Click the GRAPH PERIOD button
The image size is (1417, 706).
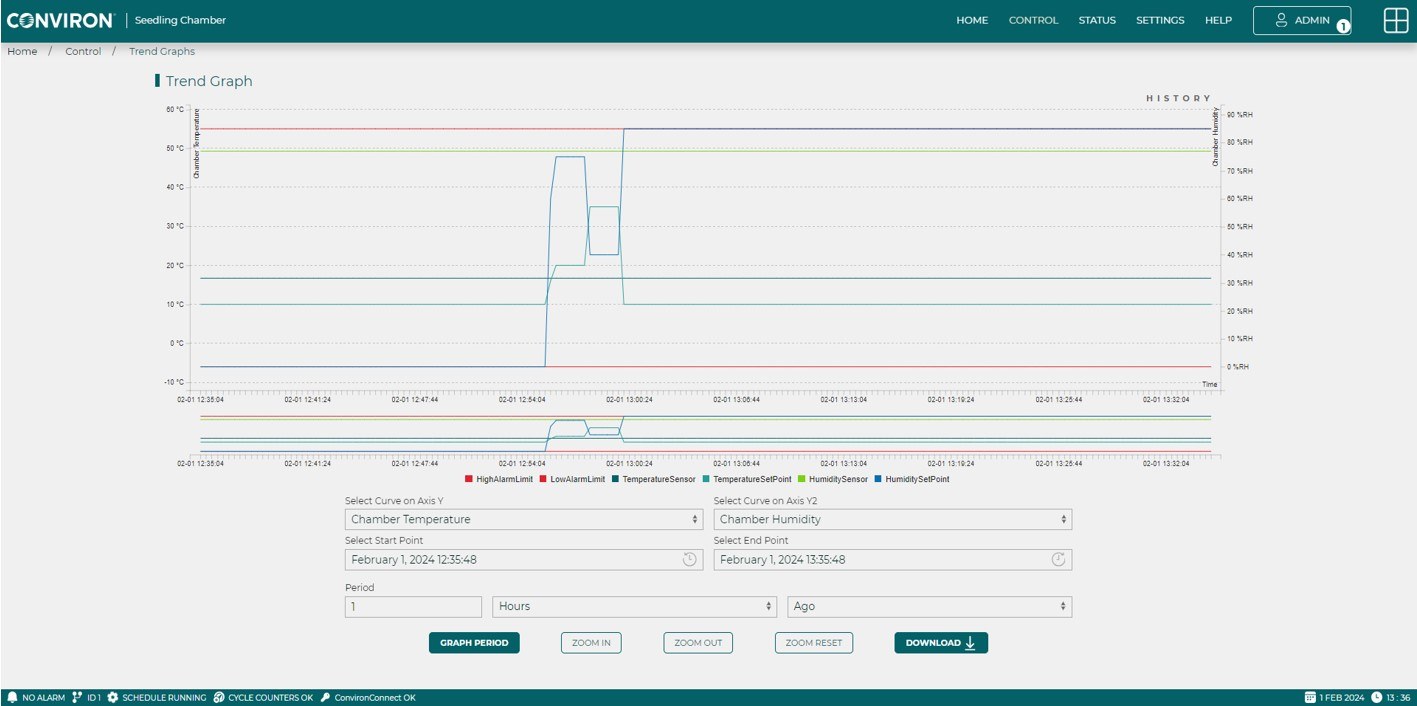474,643
